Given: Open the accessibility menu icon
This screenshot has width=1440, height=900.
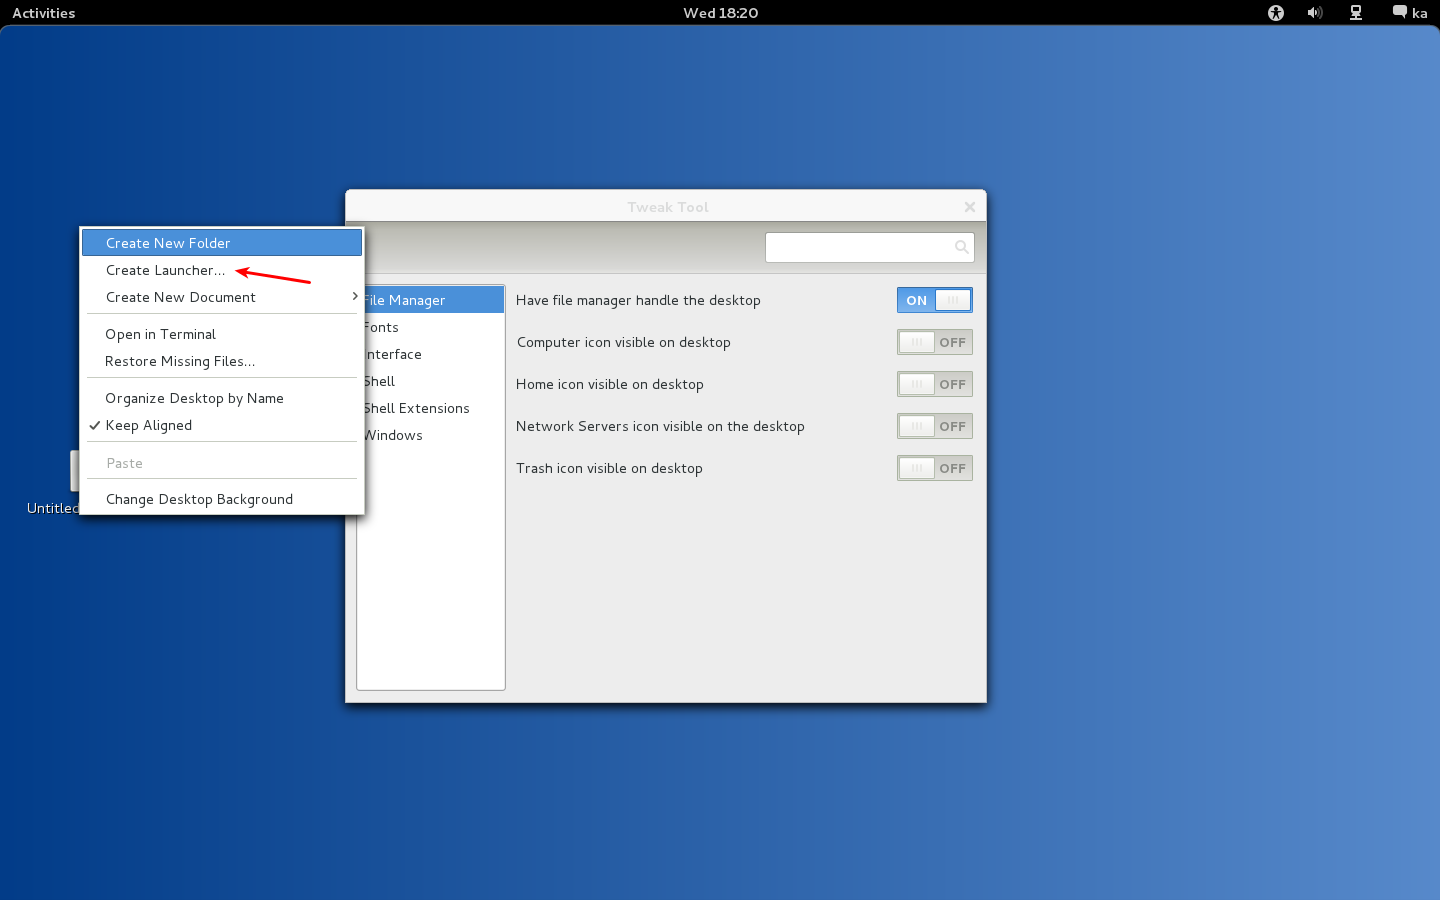Looking at the screenshot, I should click(1275, 13).
